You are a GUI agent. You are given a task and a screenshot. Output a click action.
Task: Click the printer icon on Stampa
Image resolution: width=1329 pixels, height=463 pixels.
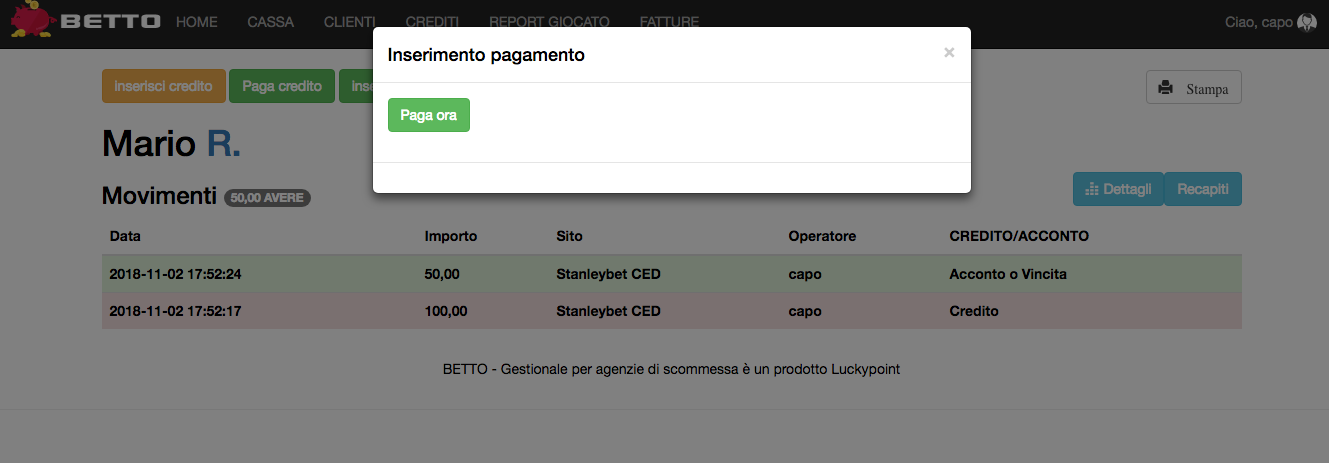pos(1165,88)
